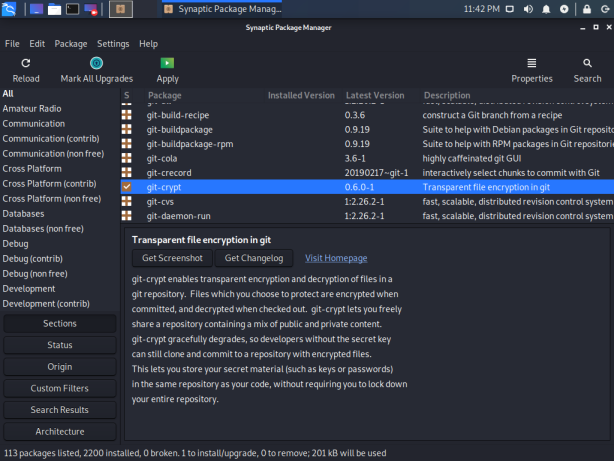Open the Settings menu
The width and height of the screenshot is (614, 461).
[x=113, y=44]
